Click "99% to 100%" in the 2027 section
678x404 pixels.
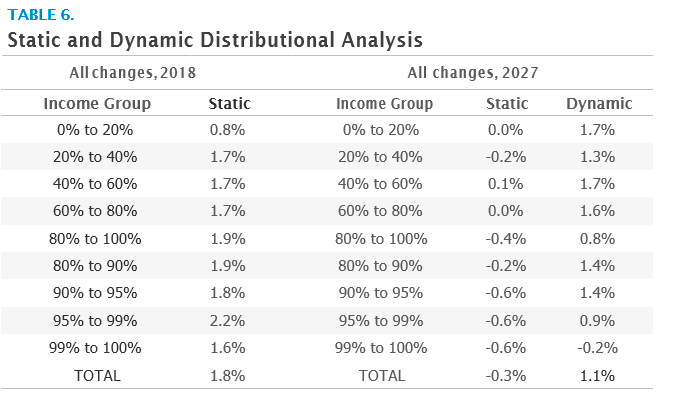[x=384, y=348]
